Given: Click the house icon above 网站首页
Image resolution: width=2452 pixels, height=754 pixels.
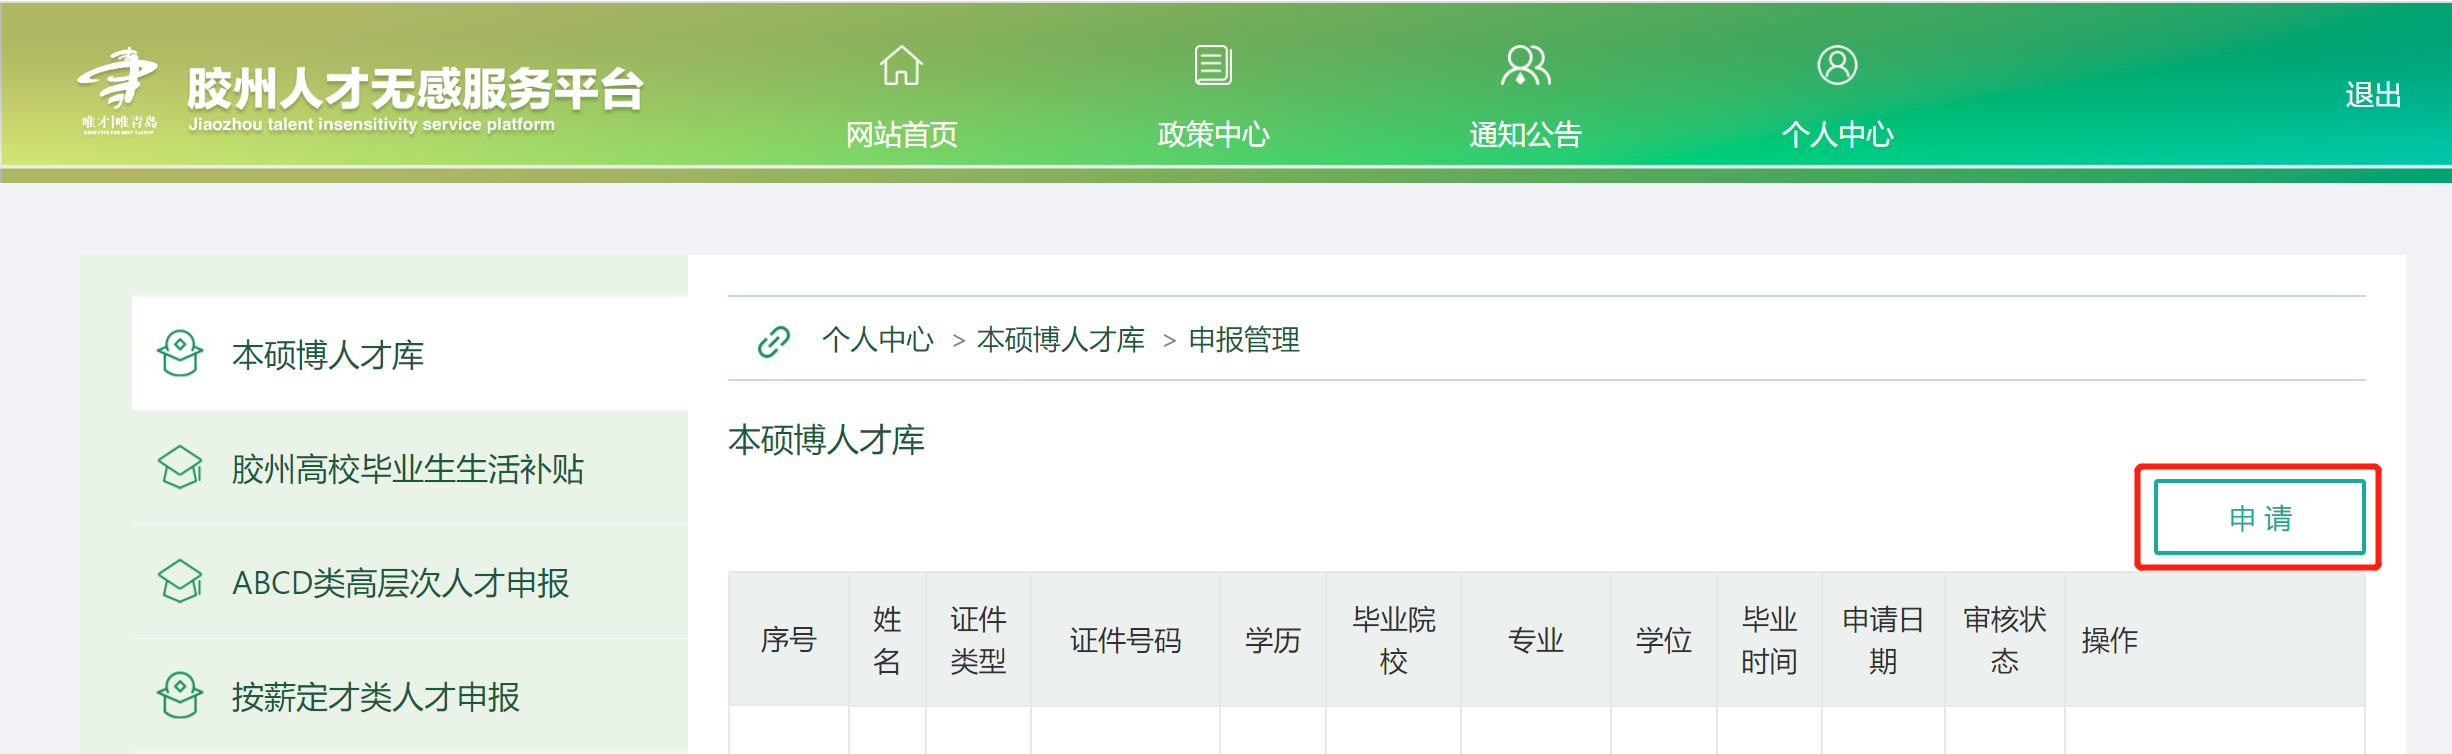Looking at the screenshot, I should [x=901, y=66].
